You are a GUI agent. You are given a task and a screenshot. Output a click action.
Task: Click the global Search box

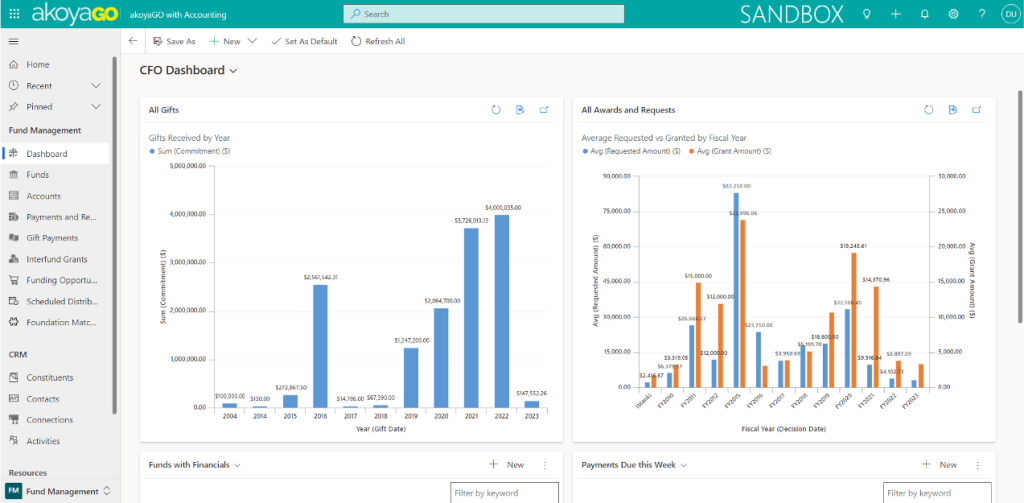pos(484,14)
